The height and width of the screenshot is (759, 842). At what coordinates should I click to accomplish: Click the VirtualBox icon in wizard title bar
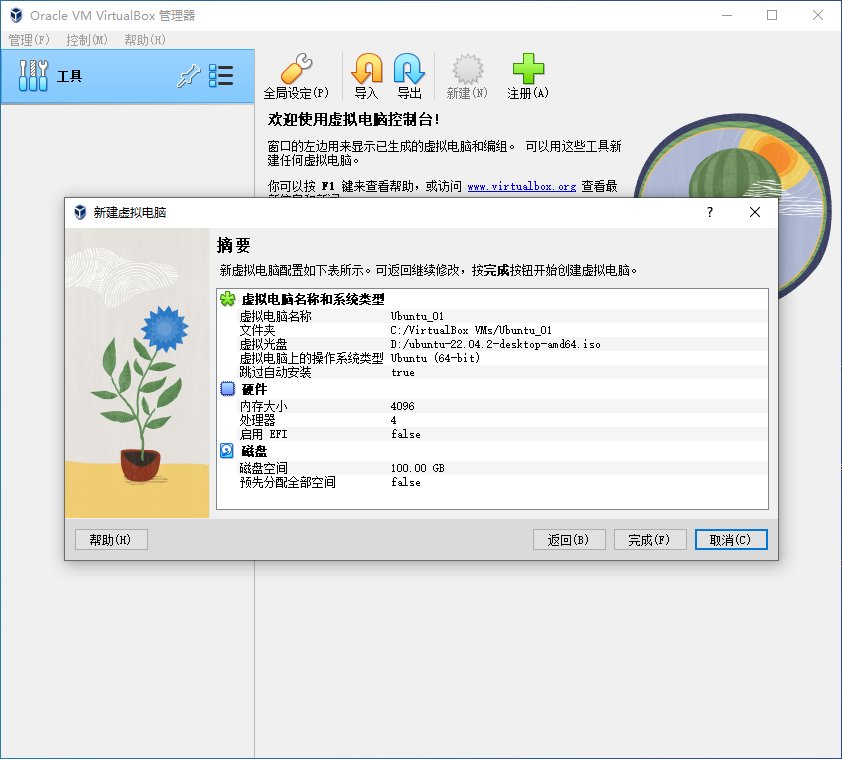pyautogui.click(x=80, y=212)
